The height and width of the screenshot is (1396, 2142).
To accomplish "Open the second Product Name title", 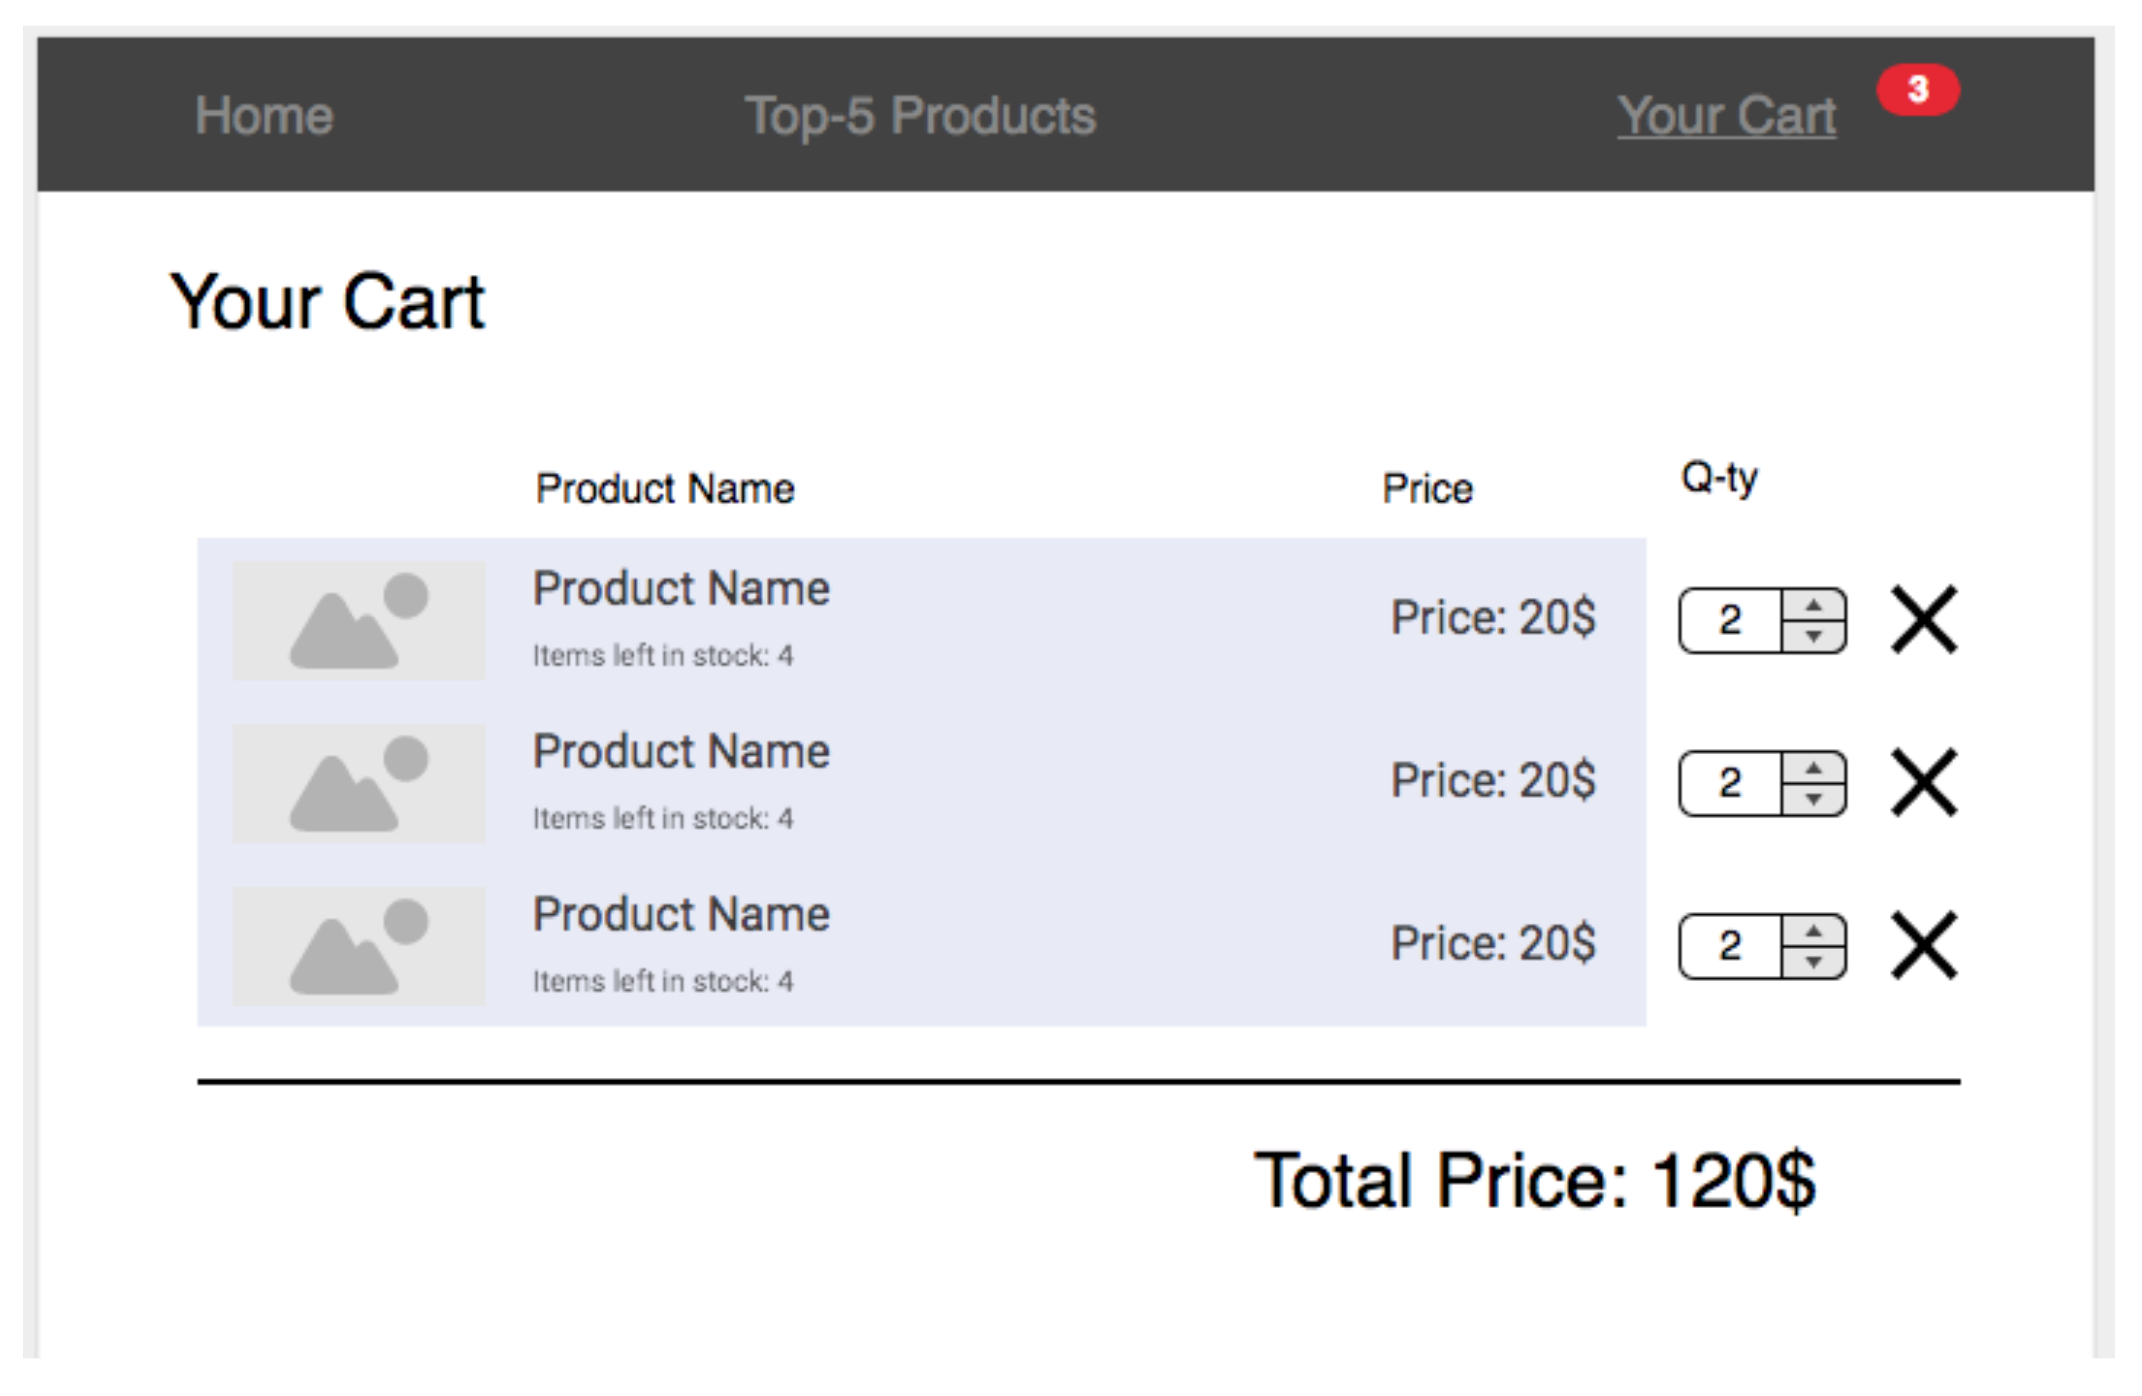I will 681,751.
